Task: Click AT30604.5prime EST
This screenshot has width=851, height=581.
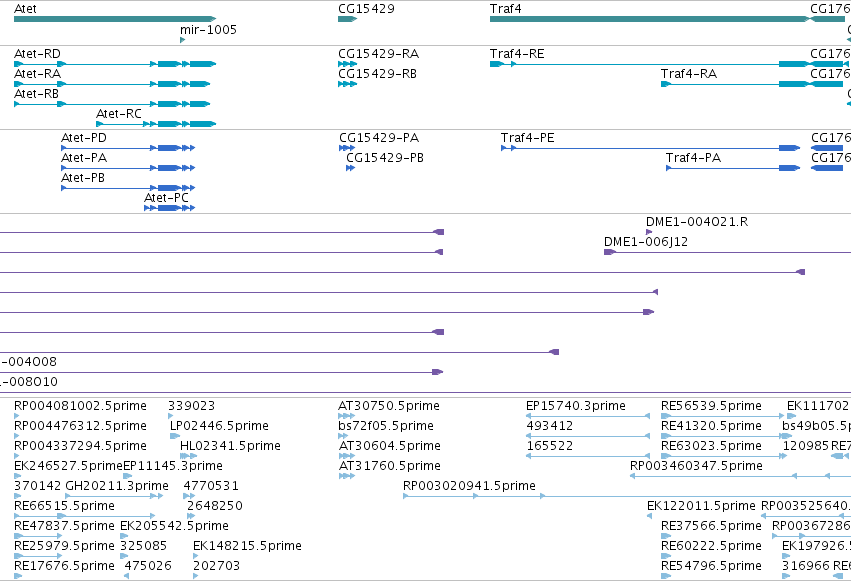Action: tap(346, 456)
